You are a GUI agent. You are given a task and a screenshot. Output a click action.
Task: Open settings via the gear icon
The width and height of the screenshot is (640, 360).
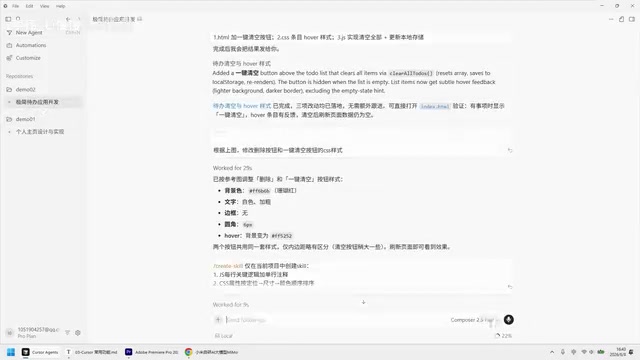click(x=78, y=333)
